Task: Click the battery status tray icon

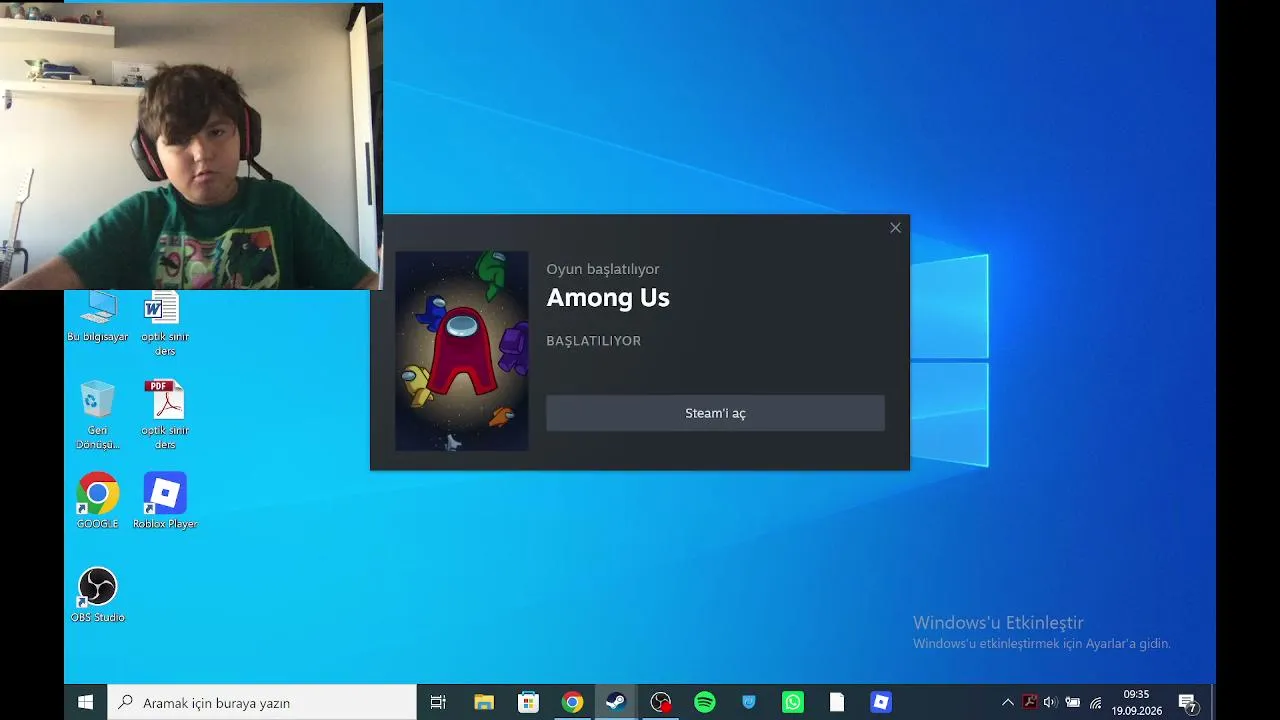Action: 1073,703
